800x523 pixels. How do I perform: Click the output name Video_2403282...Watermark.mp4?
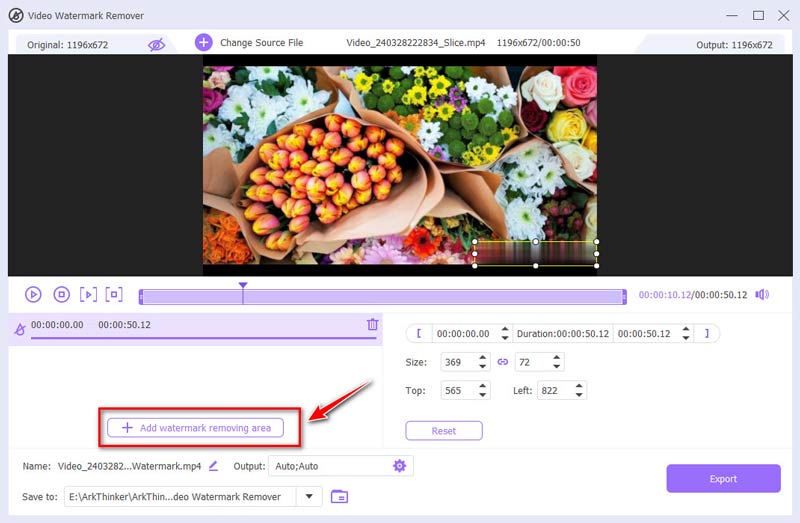tap(129, 466)
